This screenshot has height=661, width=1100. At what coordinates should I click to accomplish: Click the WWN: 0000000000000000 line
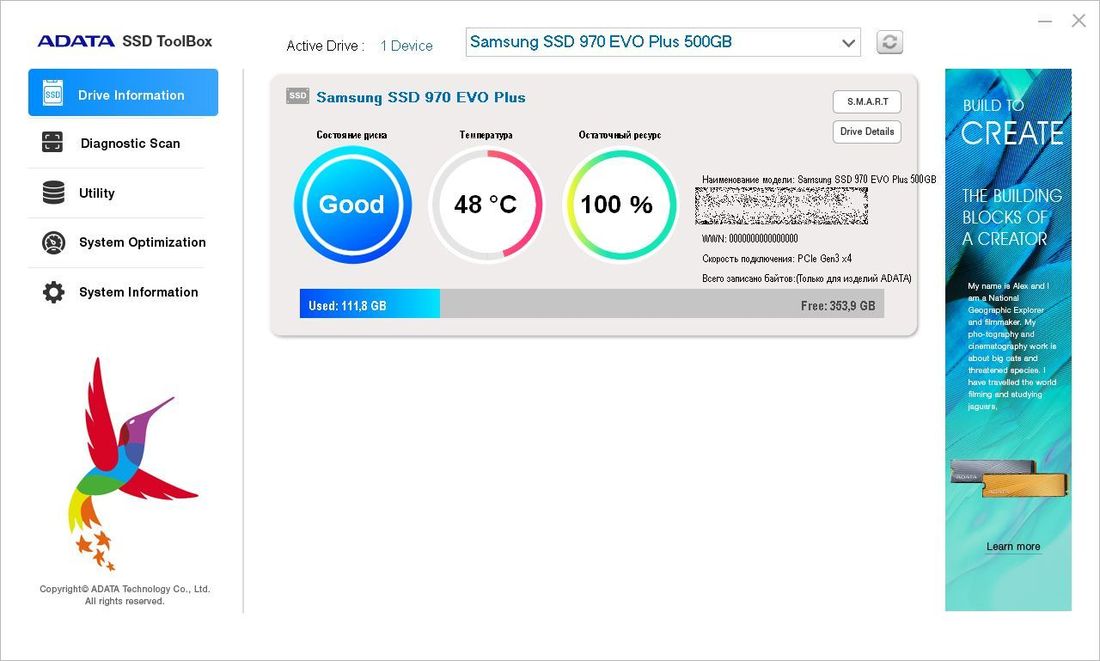click(750, 239)
